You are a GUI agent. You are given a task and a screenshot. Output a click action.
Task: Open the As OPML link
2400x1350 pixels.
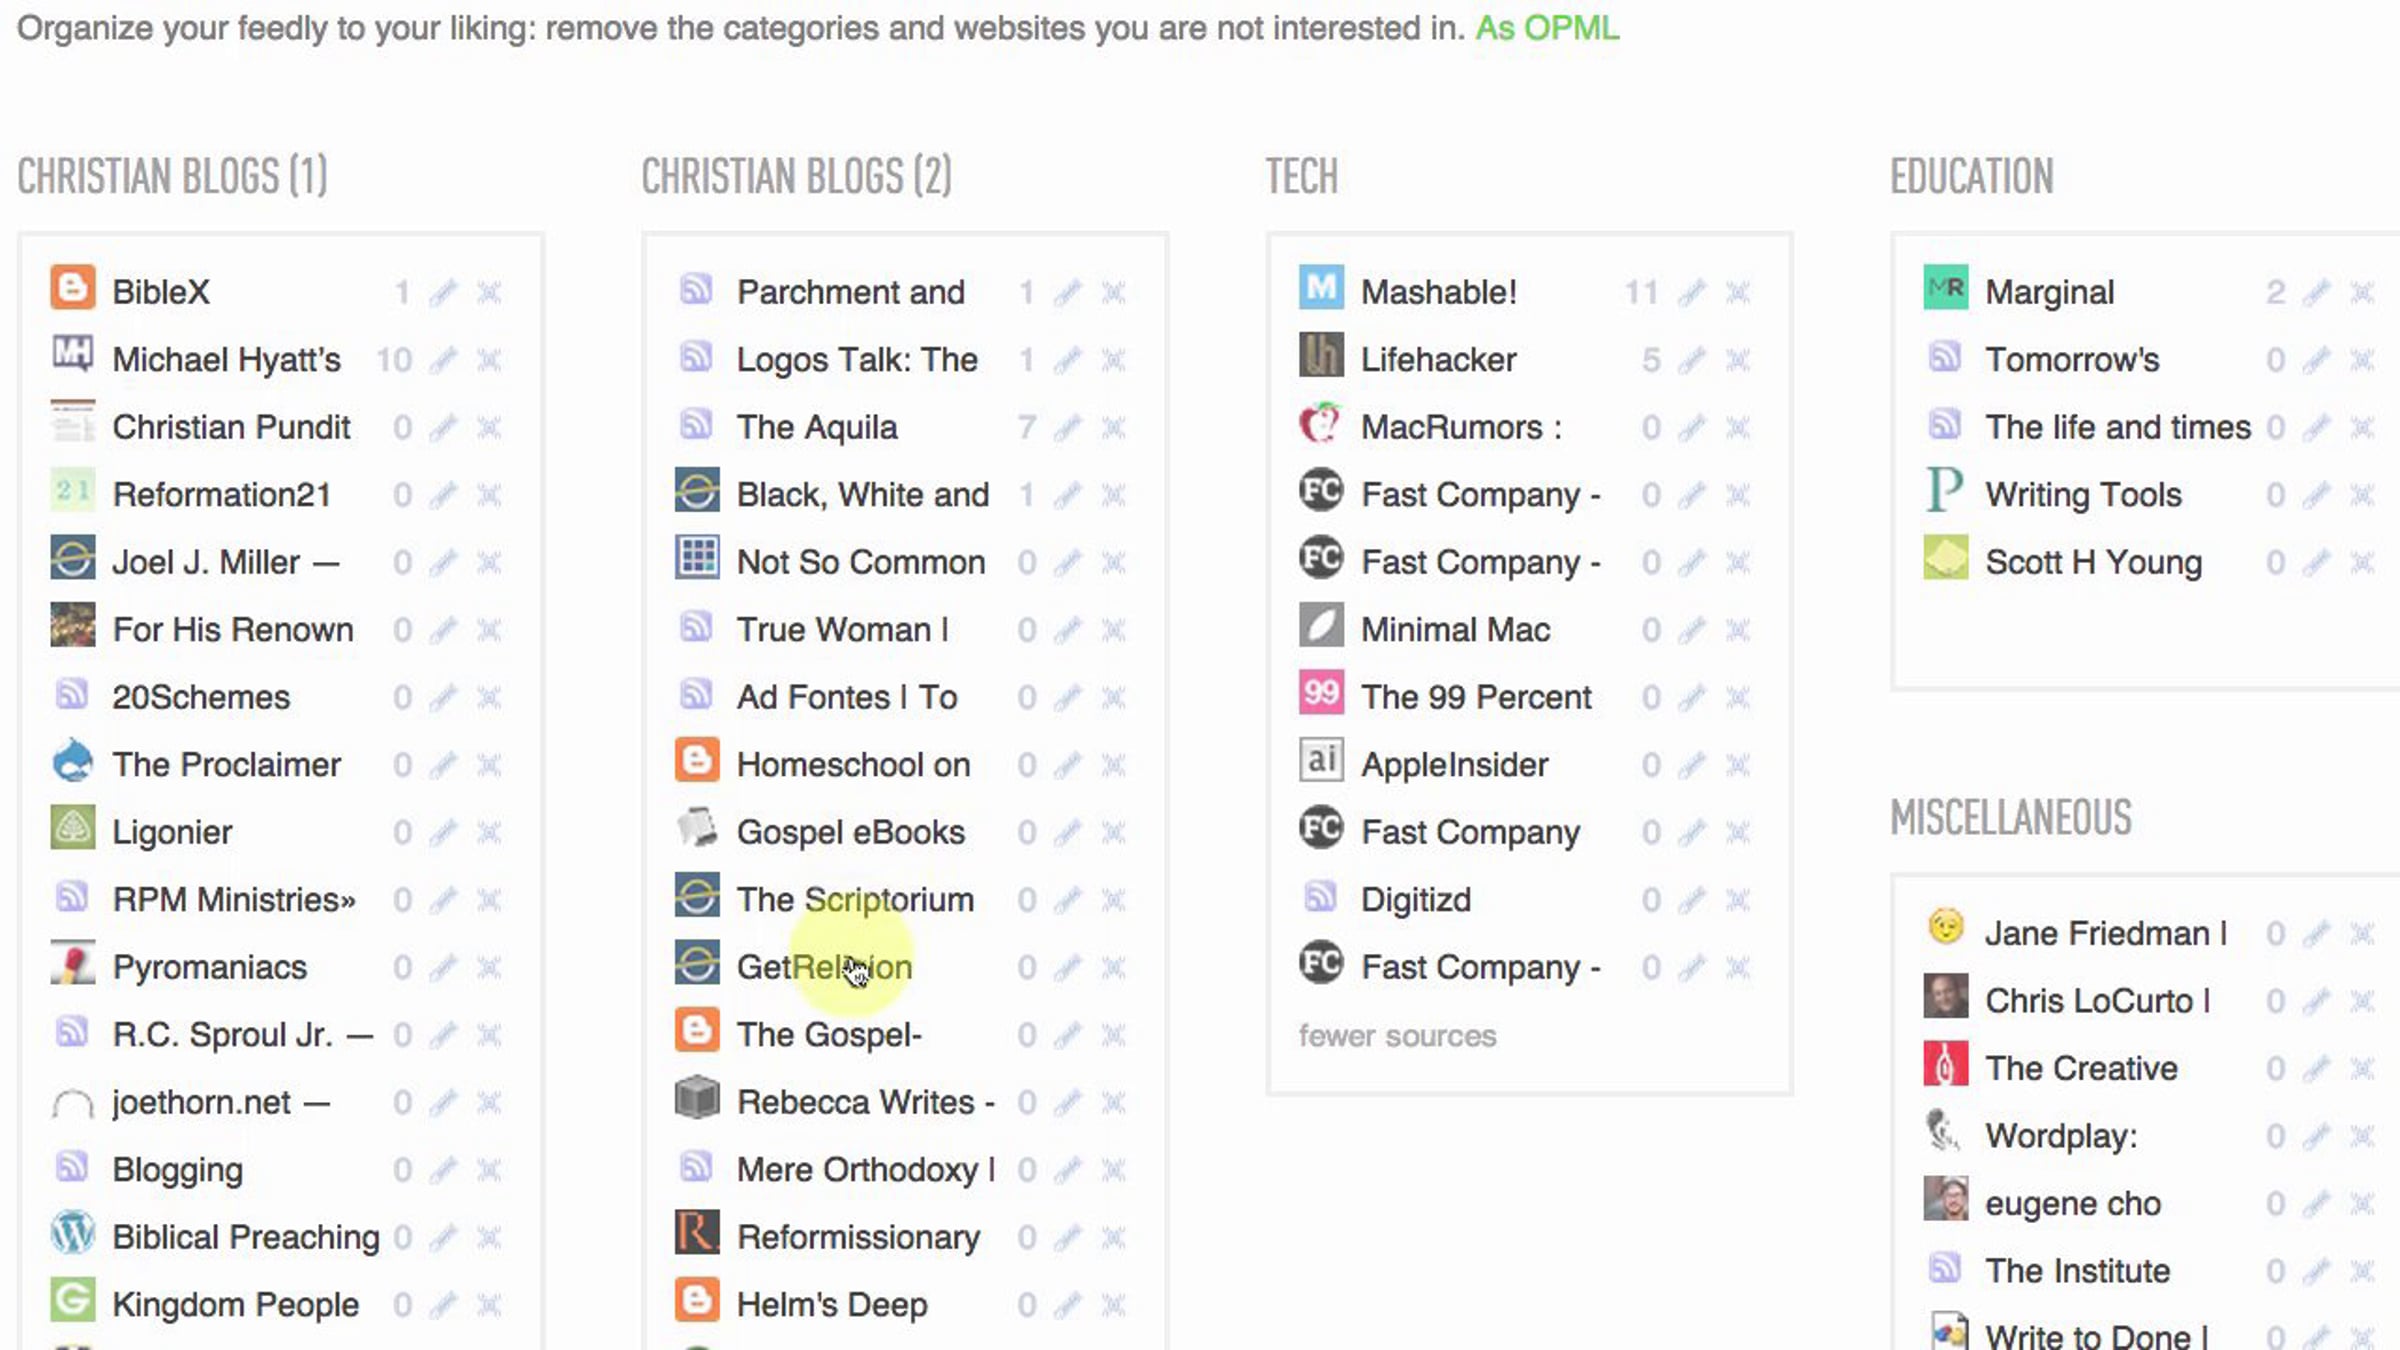click(1547, 28)
